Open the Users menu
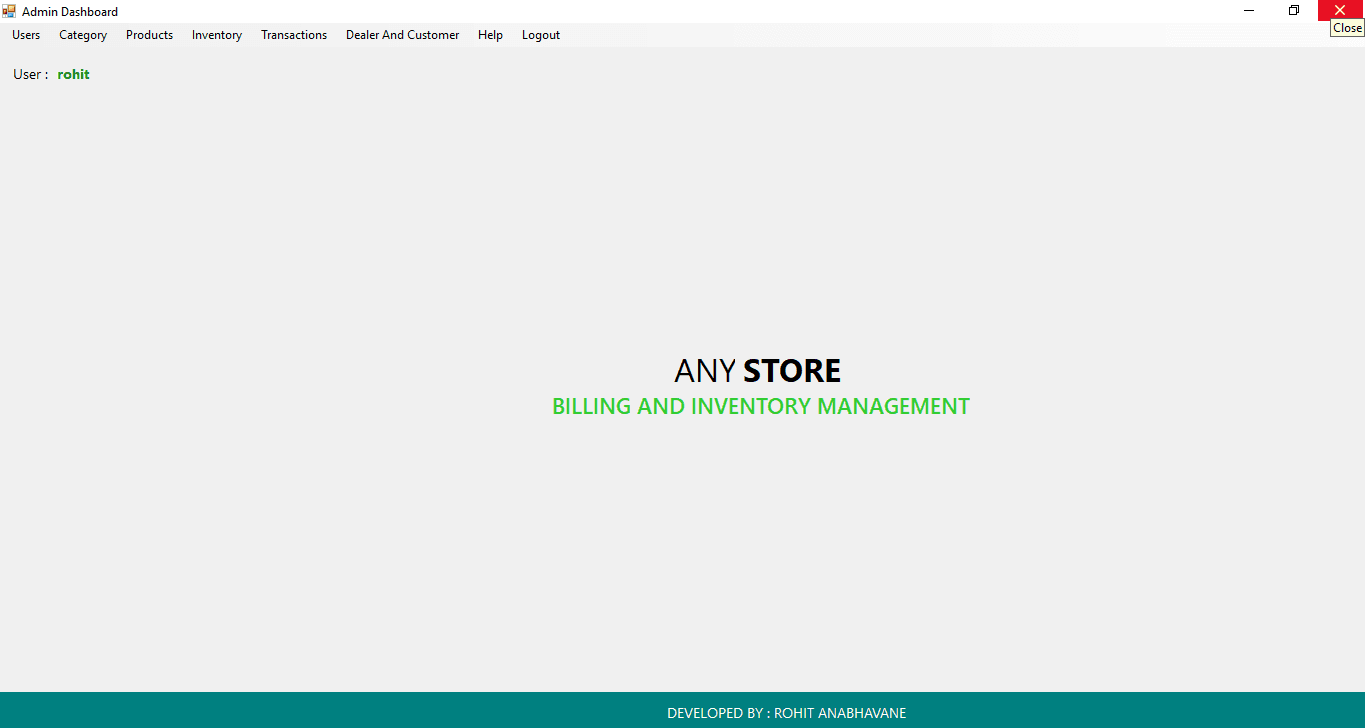Image resolution: width=1366 pixels, height=728 pixels. (x=25, y=35)
